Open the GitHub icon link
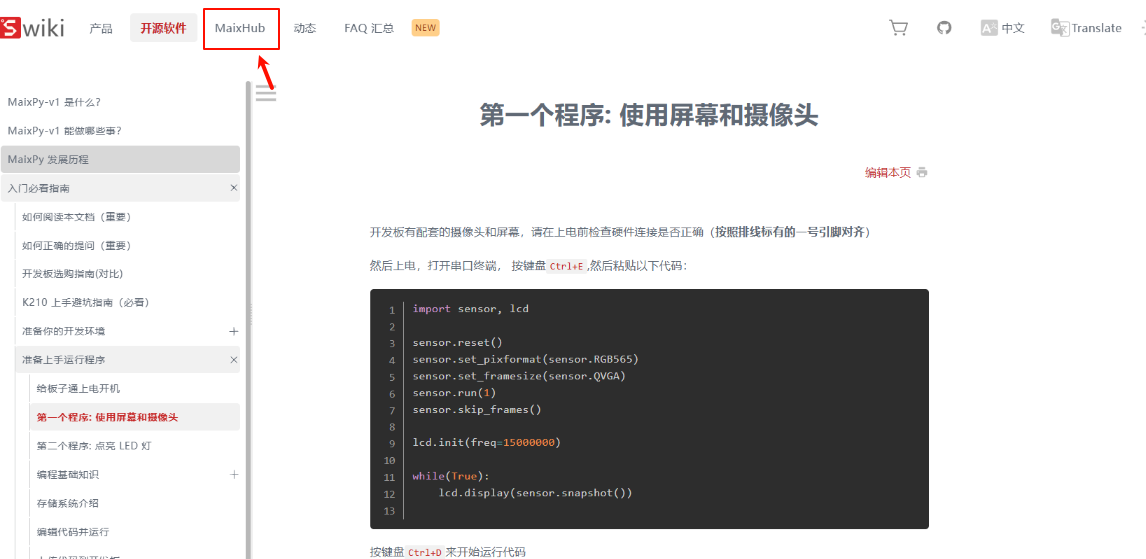The width and height of the screenshot is (1146, 559). pyautogui.click(x=944, y=28)
